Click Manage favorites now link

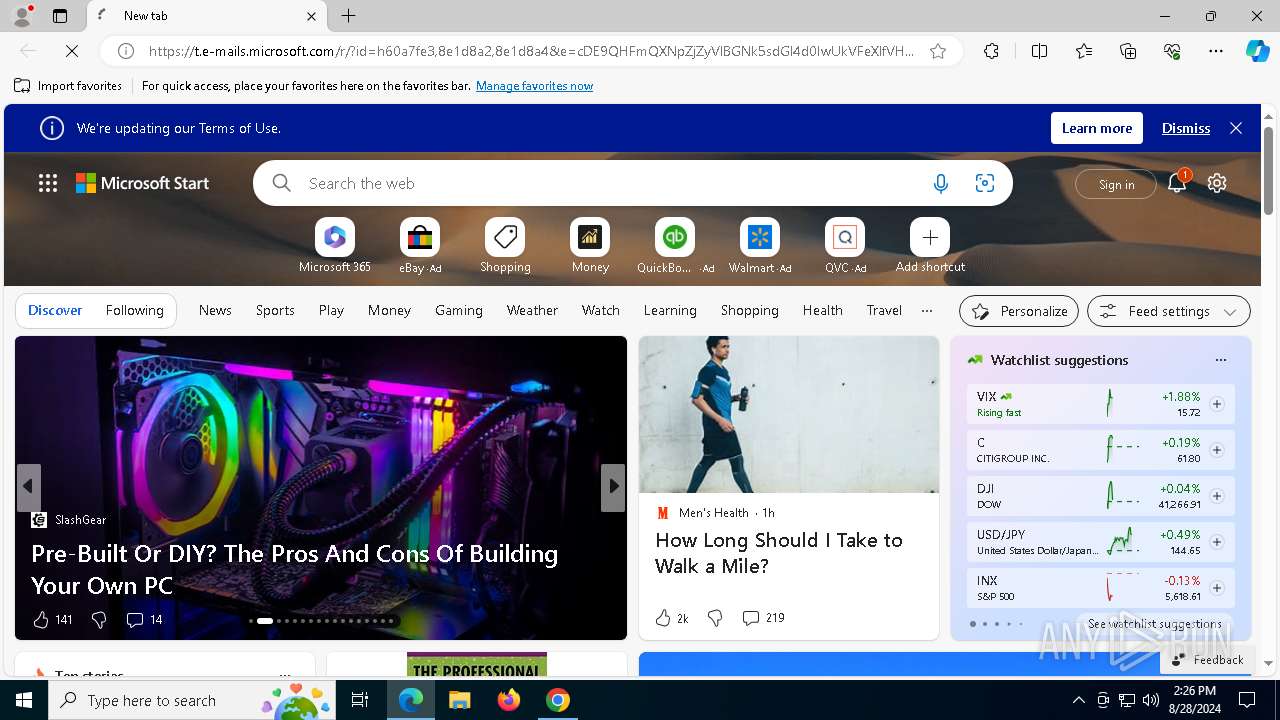[534, 86]
